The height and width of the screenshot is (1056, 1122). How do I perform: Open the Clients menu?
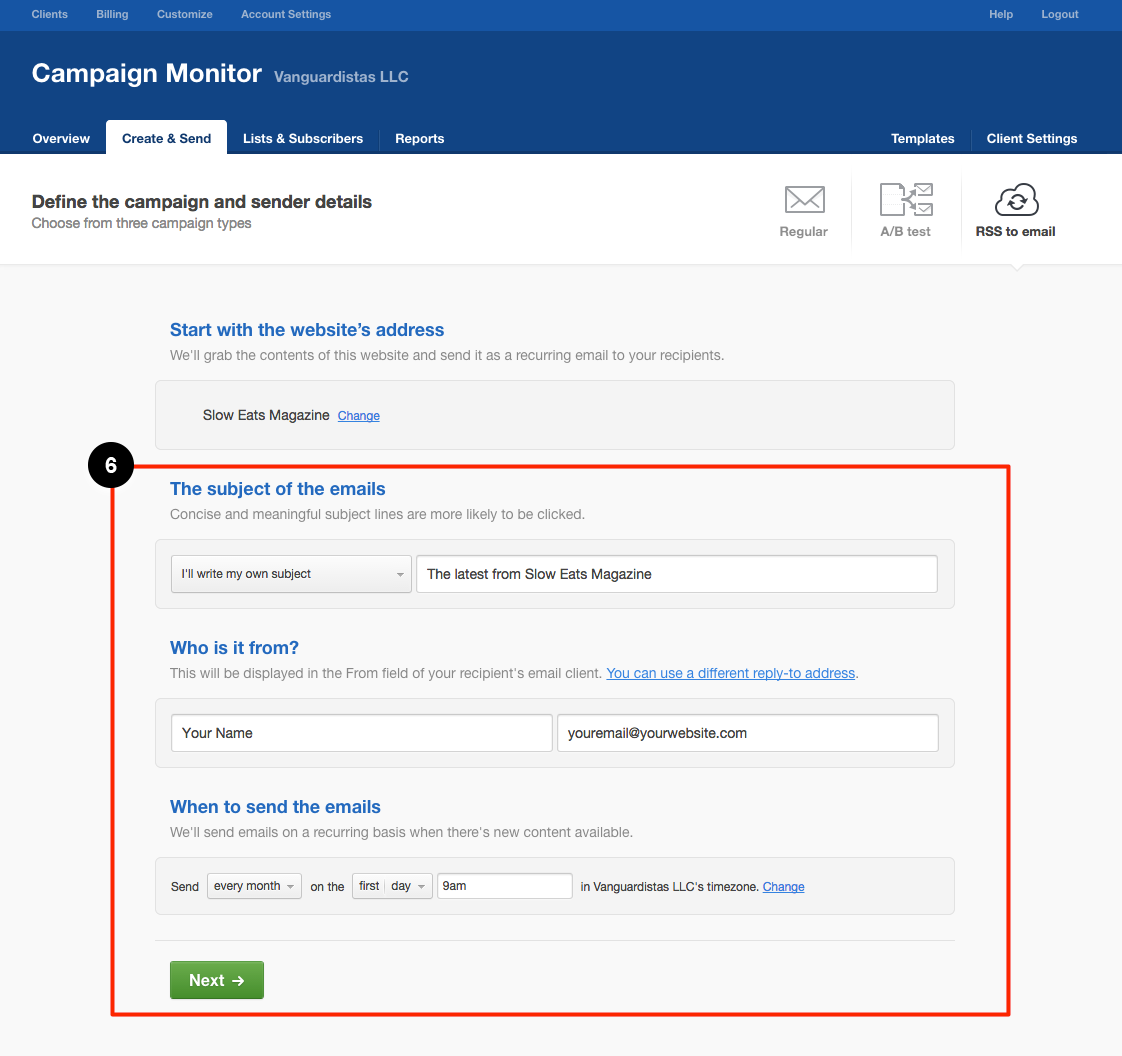(49, 14)
